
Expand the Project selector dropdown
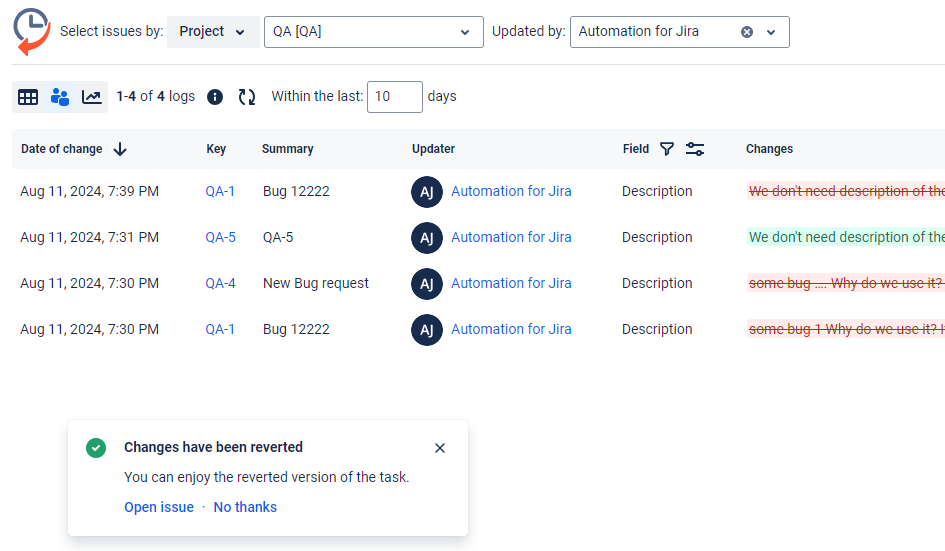click(x=212, y=32)
